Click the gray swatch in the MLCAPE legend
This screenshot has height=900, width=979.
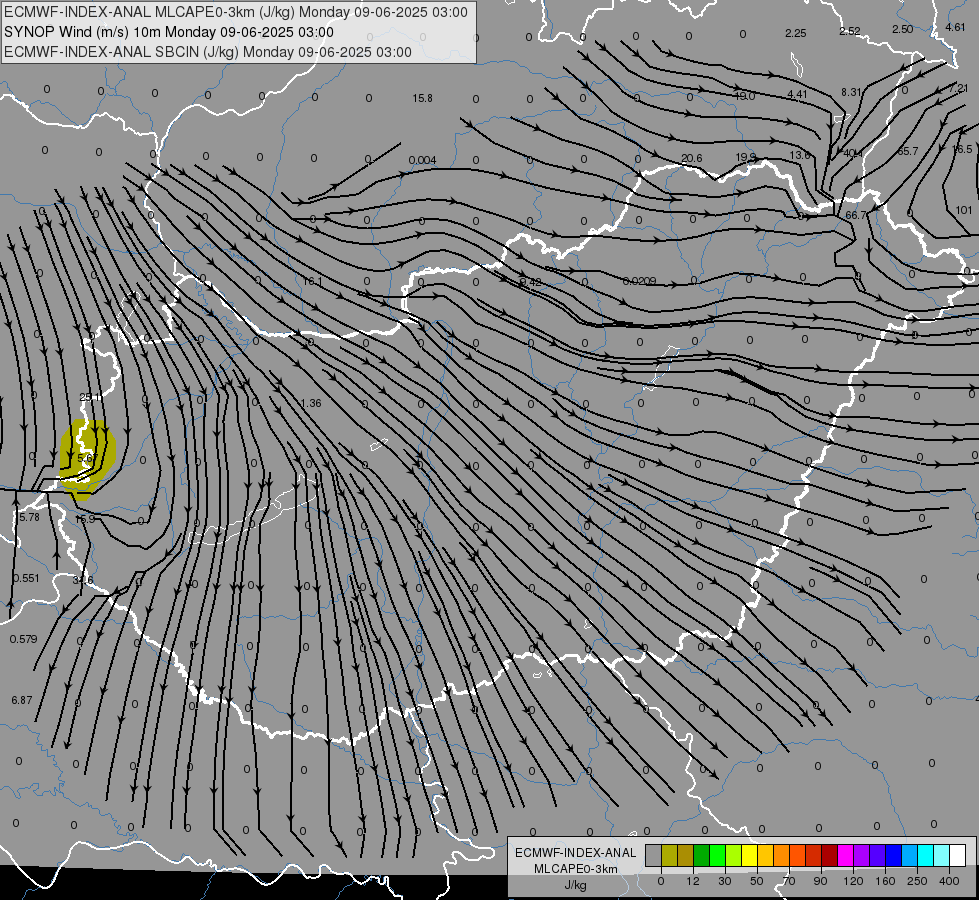[x=653, y=855]
